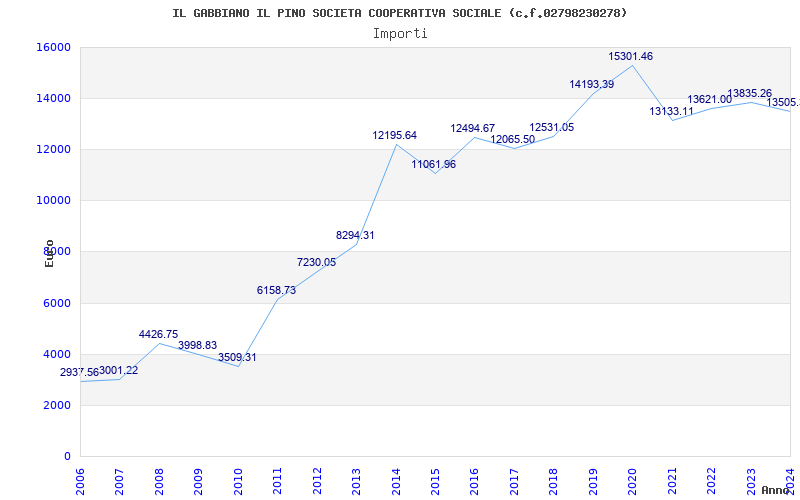Viewport: 800px width, 500px height.
Task: Select the peak data label 15301.46
Action: 631,56
